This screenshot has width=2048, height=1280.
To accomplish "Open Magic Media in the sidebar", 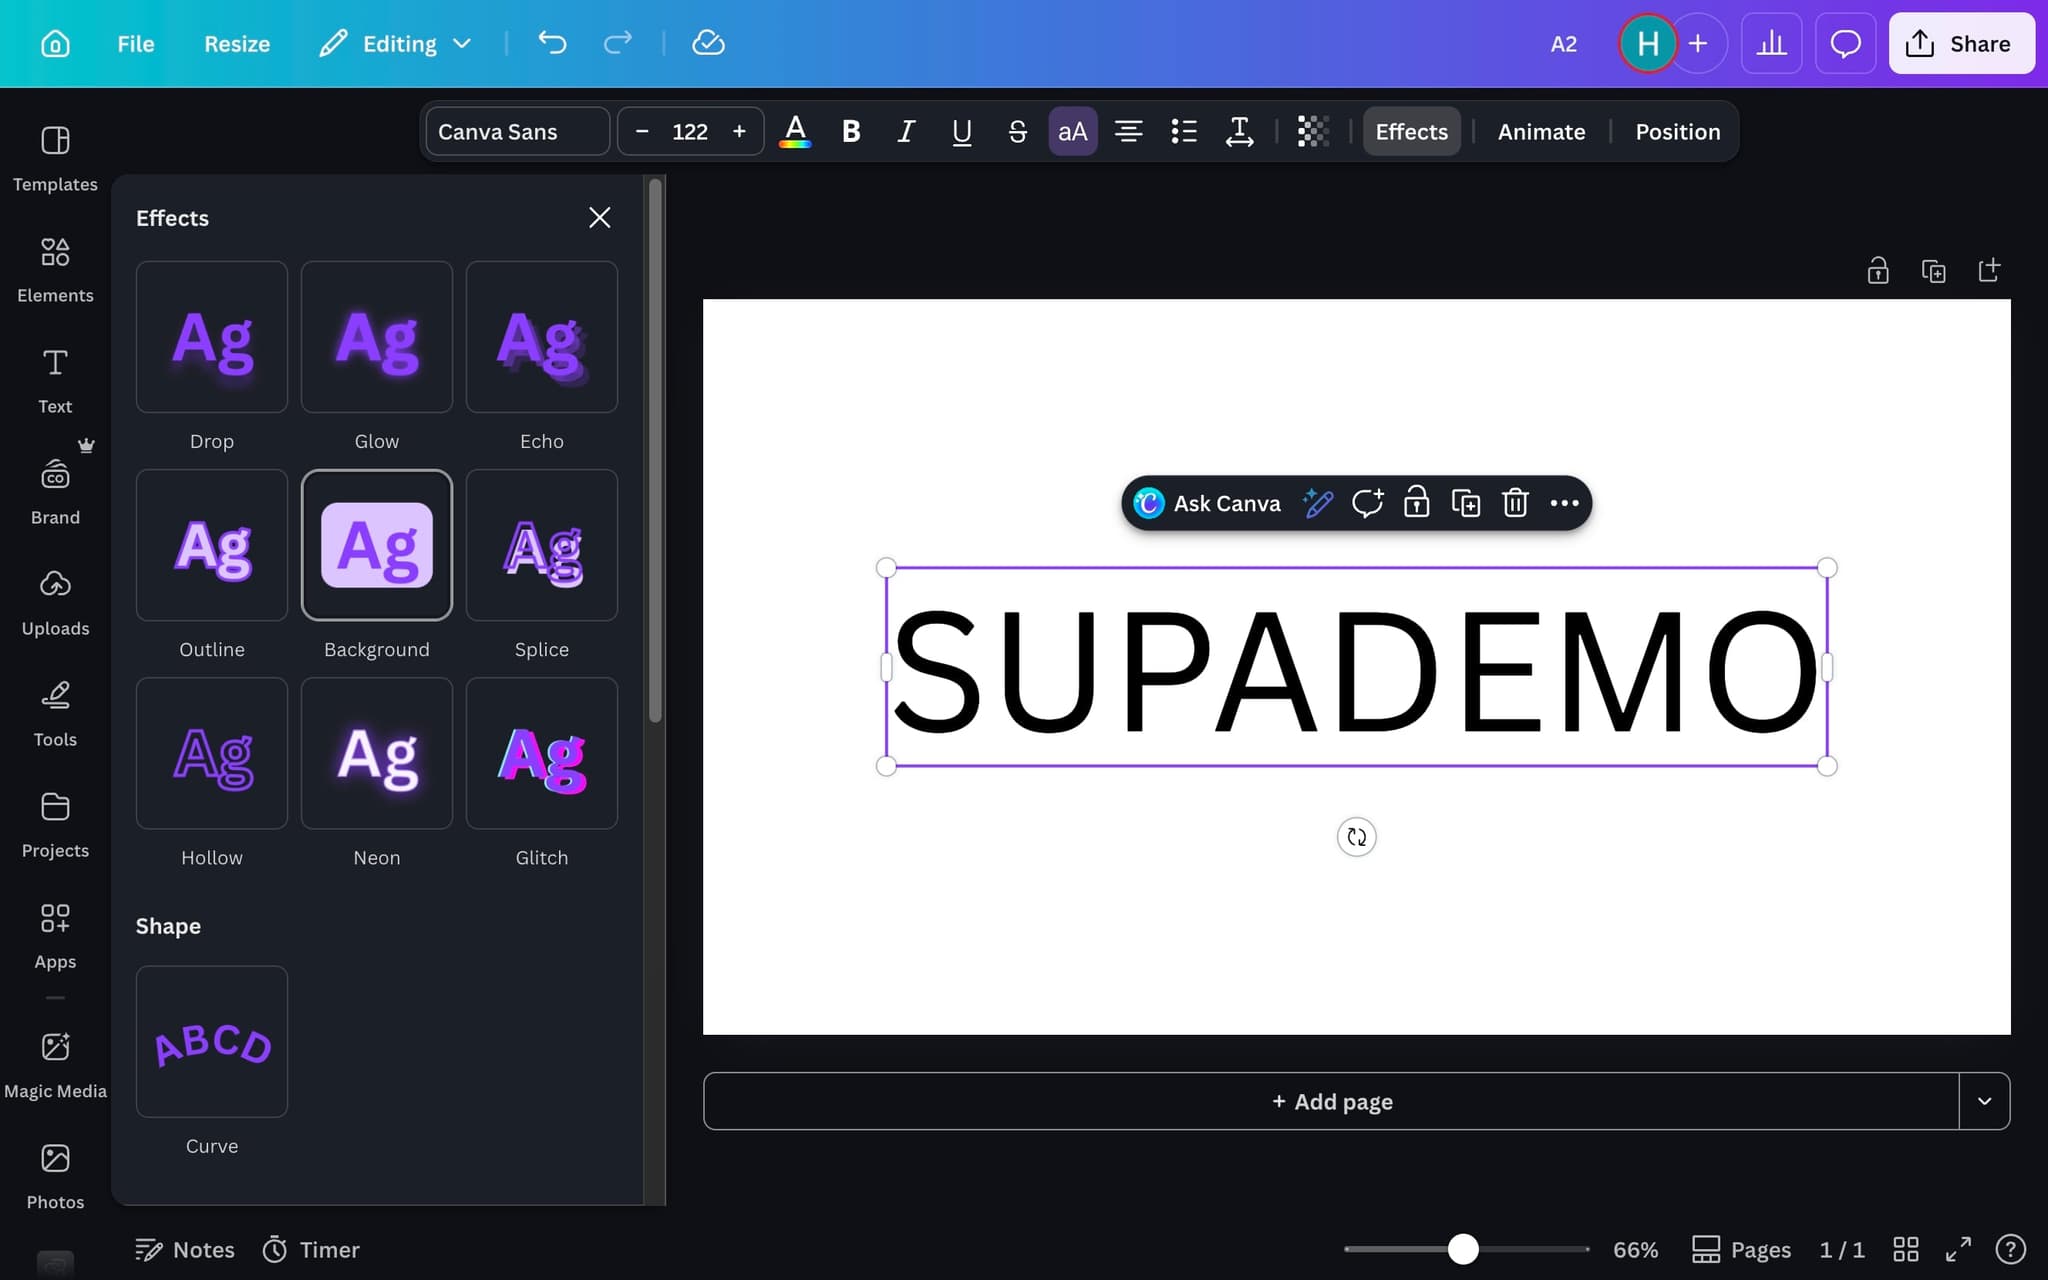I will pos(55,1064).
